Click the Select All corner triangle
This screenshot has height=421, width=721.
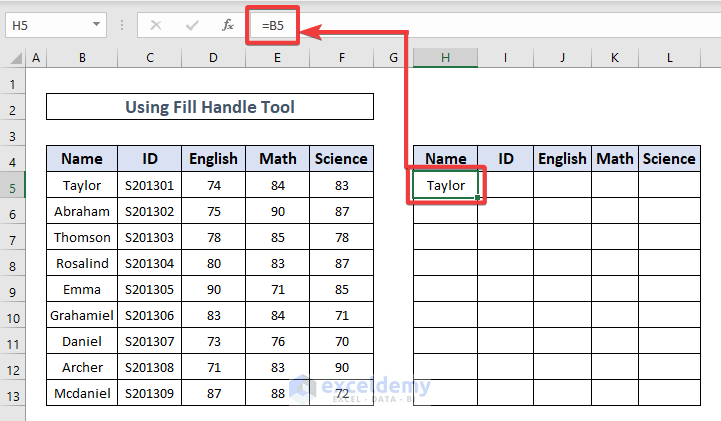16,58
